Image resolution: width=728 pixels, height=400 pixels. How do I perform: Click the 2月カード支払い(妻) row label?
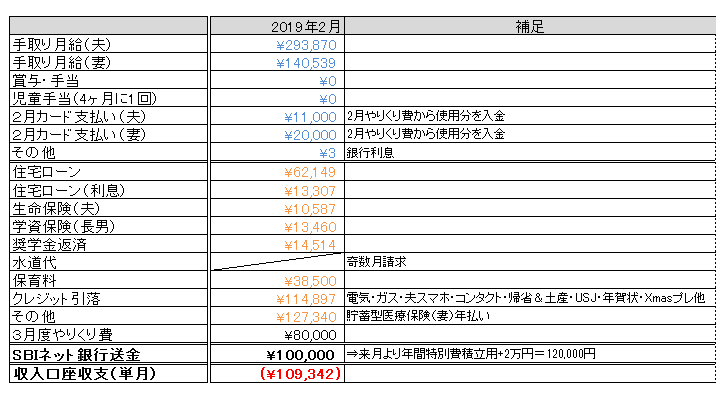(109, 134)
